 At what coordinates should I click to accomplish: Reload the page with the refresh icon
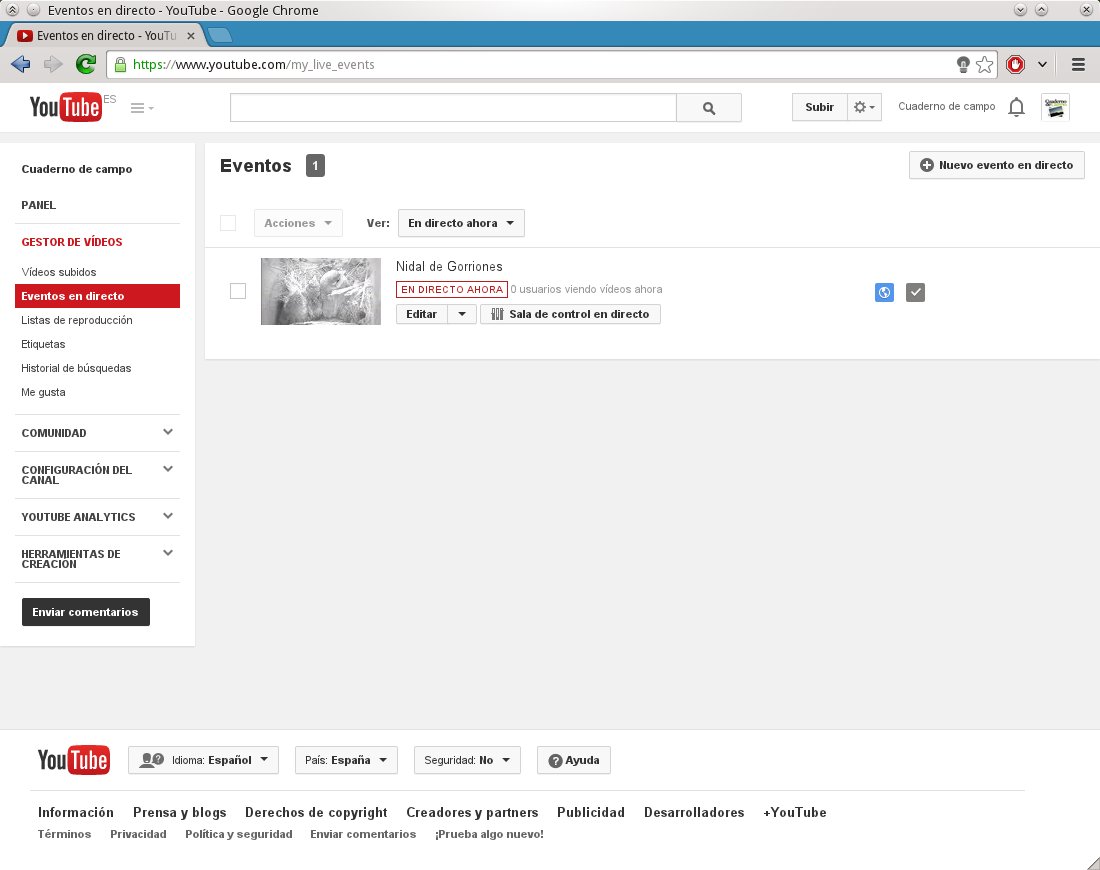point(86,65)
